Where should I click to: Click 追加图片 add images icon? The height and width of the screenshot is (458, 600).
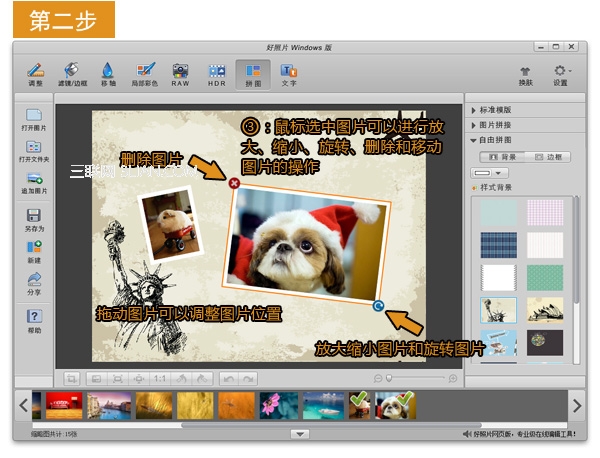tap(34, 183)
